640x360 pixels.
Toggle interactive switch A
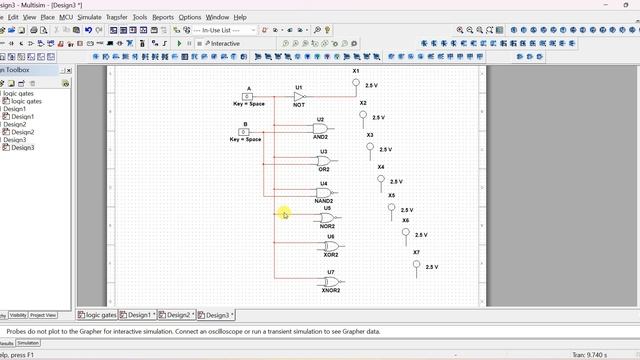[247, 97]
